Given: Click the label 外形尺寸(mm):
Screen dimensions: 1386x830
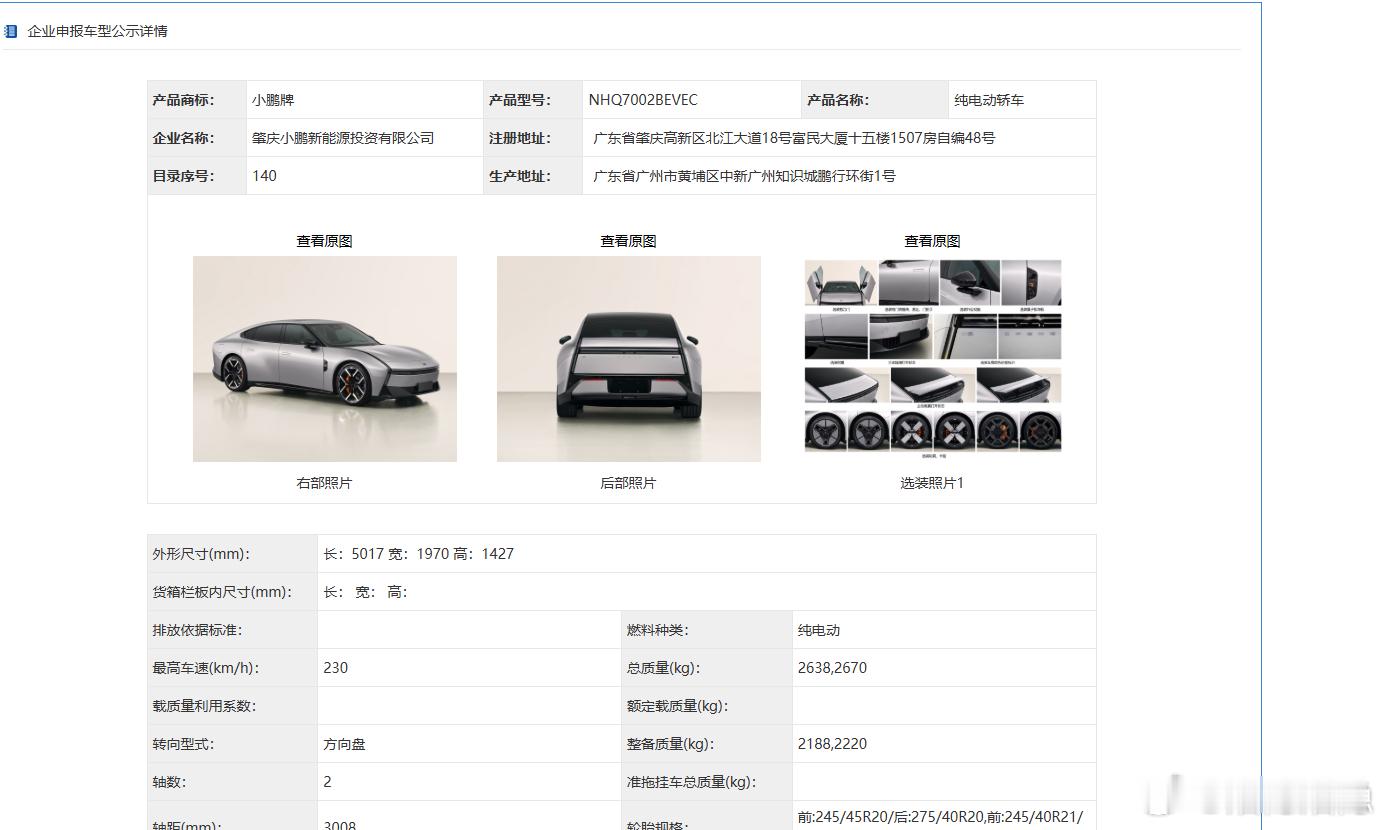Looking at the screenshot, I should tap(201, 554).
